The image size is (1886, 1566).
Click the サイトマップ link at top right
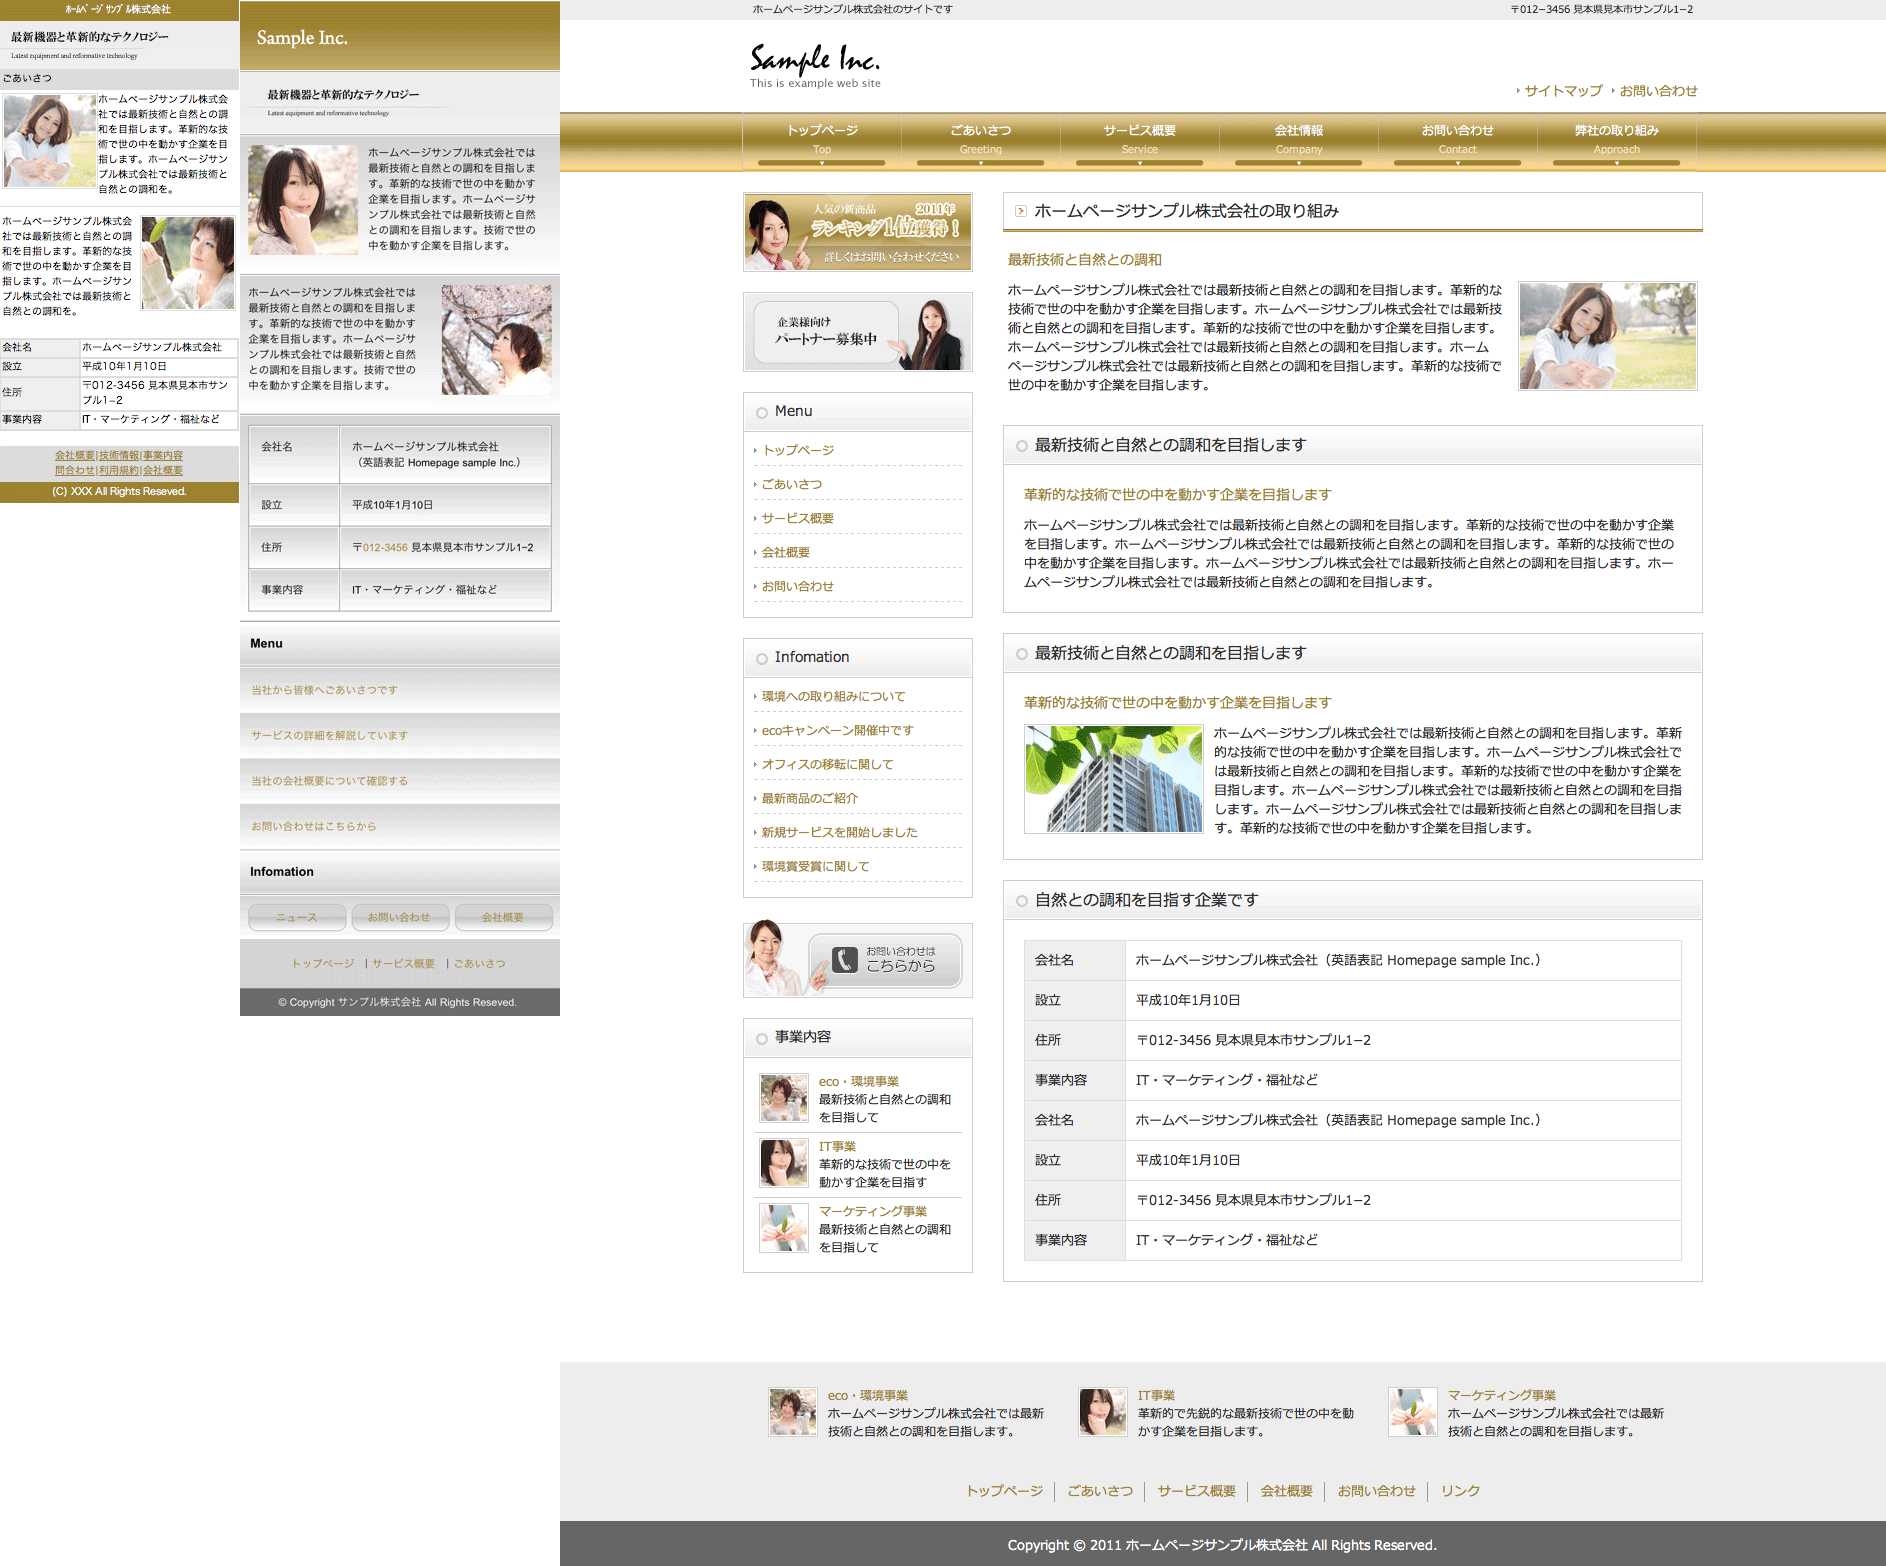click(1563, 91)
